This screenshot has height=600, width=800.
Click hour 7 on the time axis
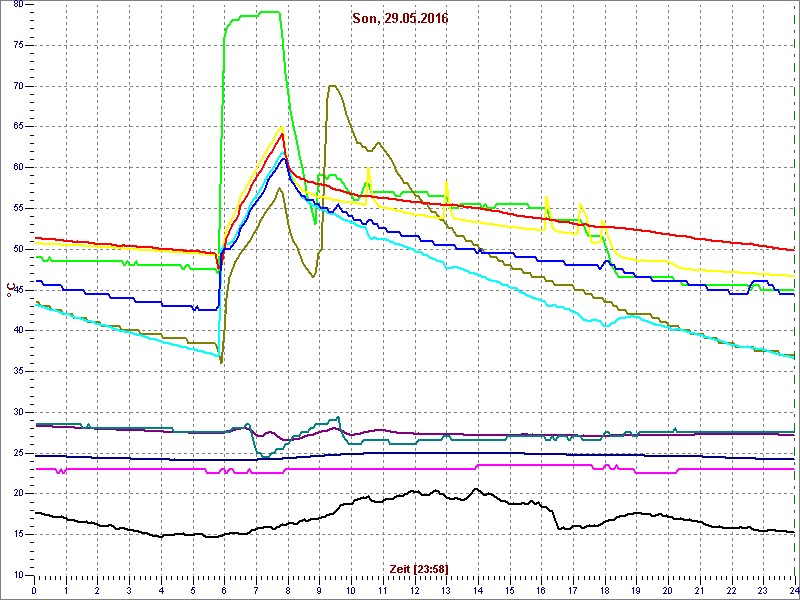pos(256,589)
